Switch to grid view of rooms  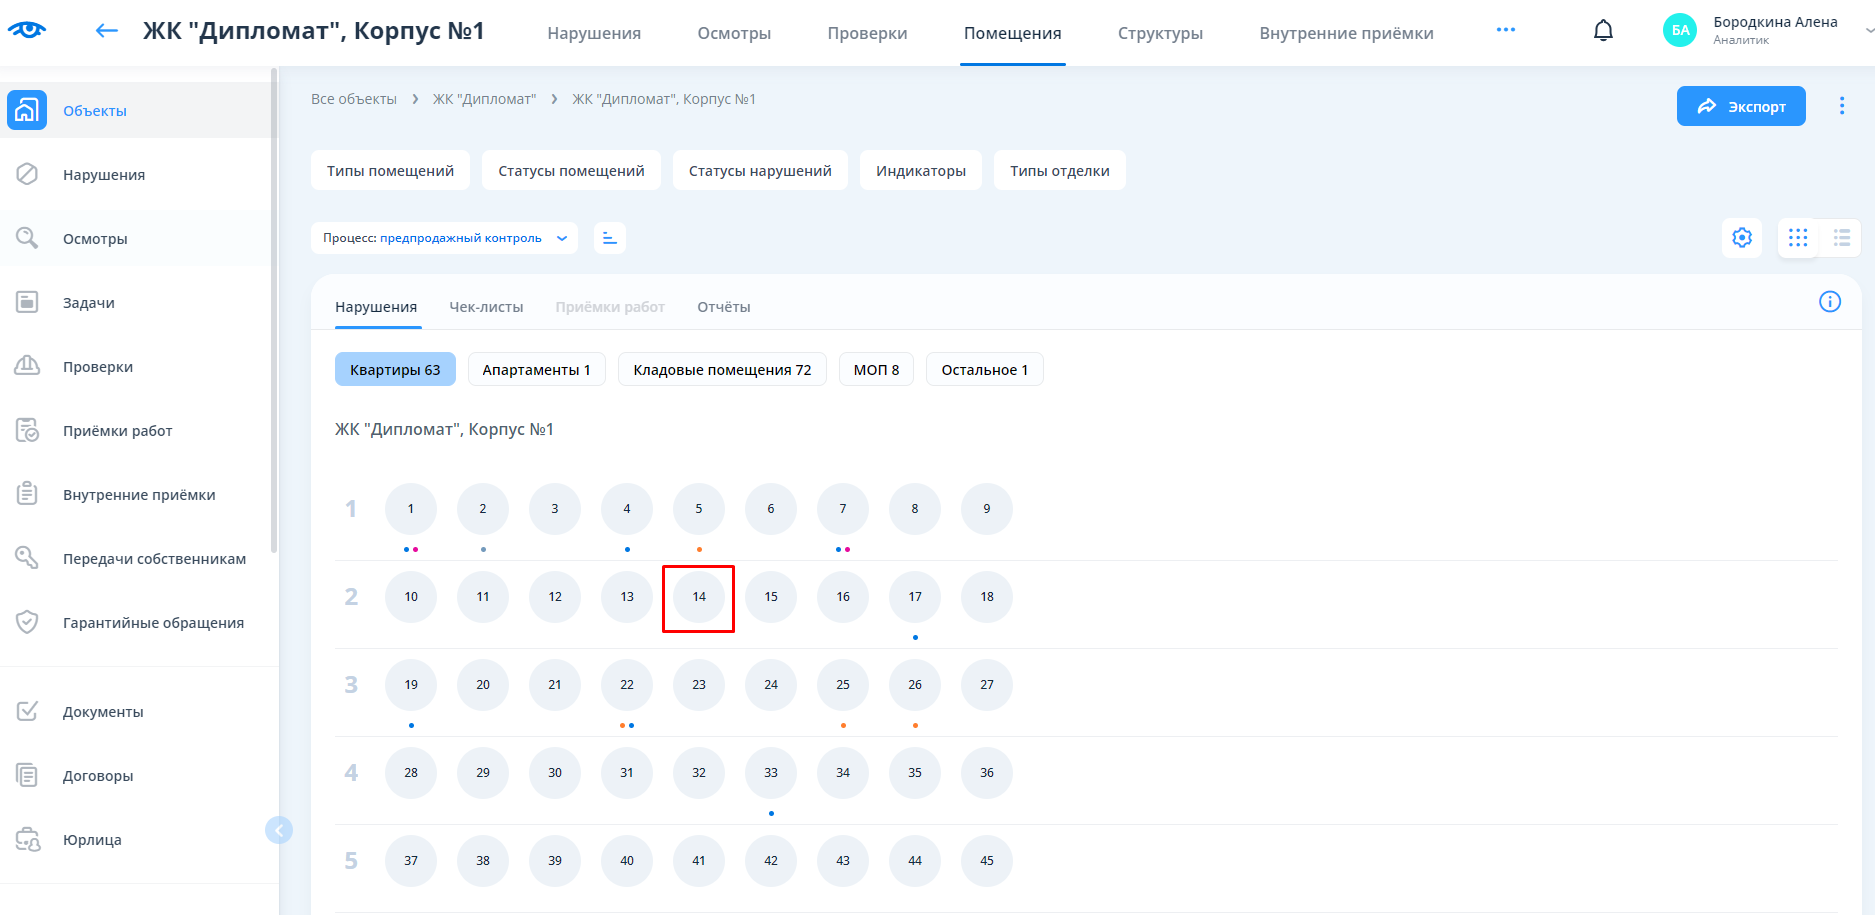[1798, 238]
